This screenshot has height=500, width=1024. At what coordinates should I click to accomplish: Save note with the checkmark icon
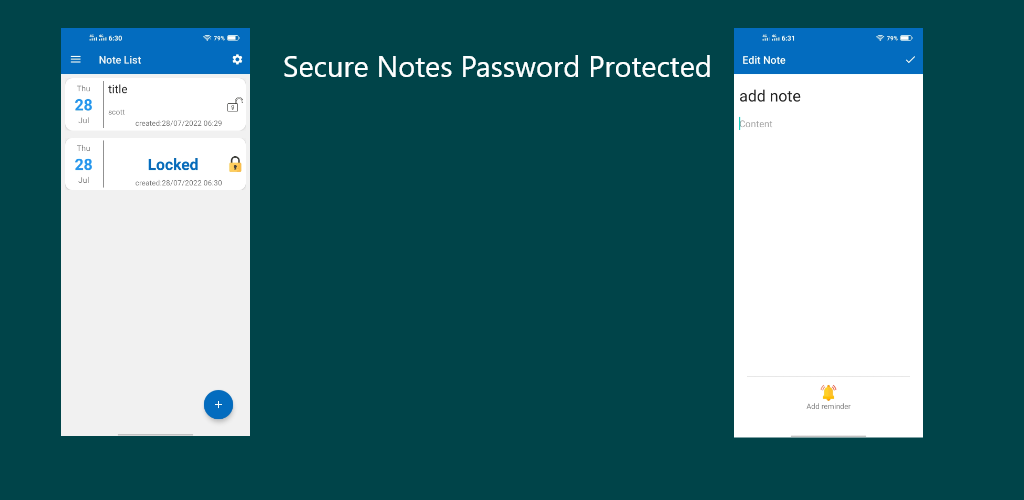click(x=910, y=59)
